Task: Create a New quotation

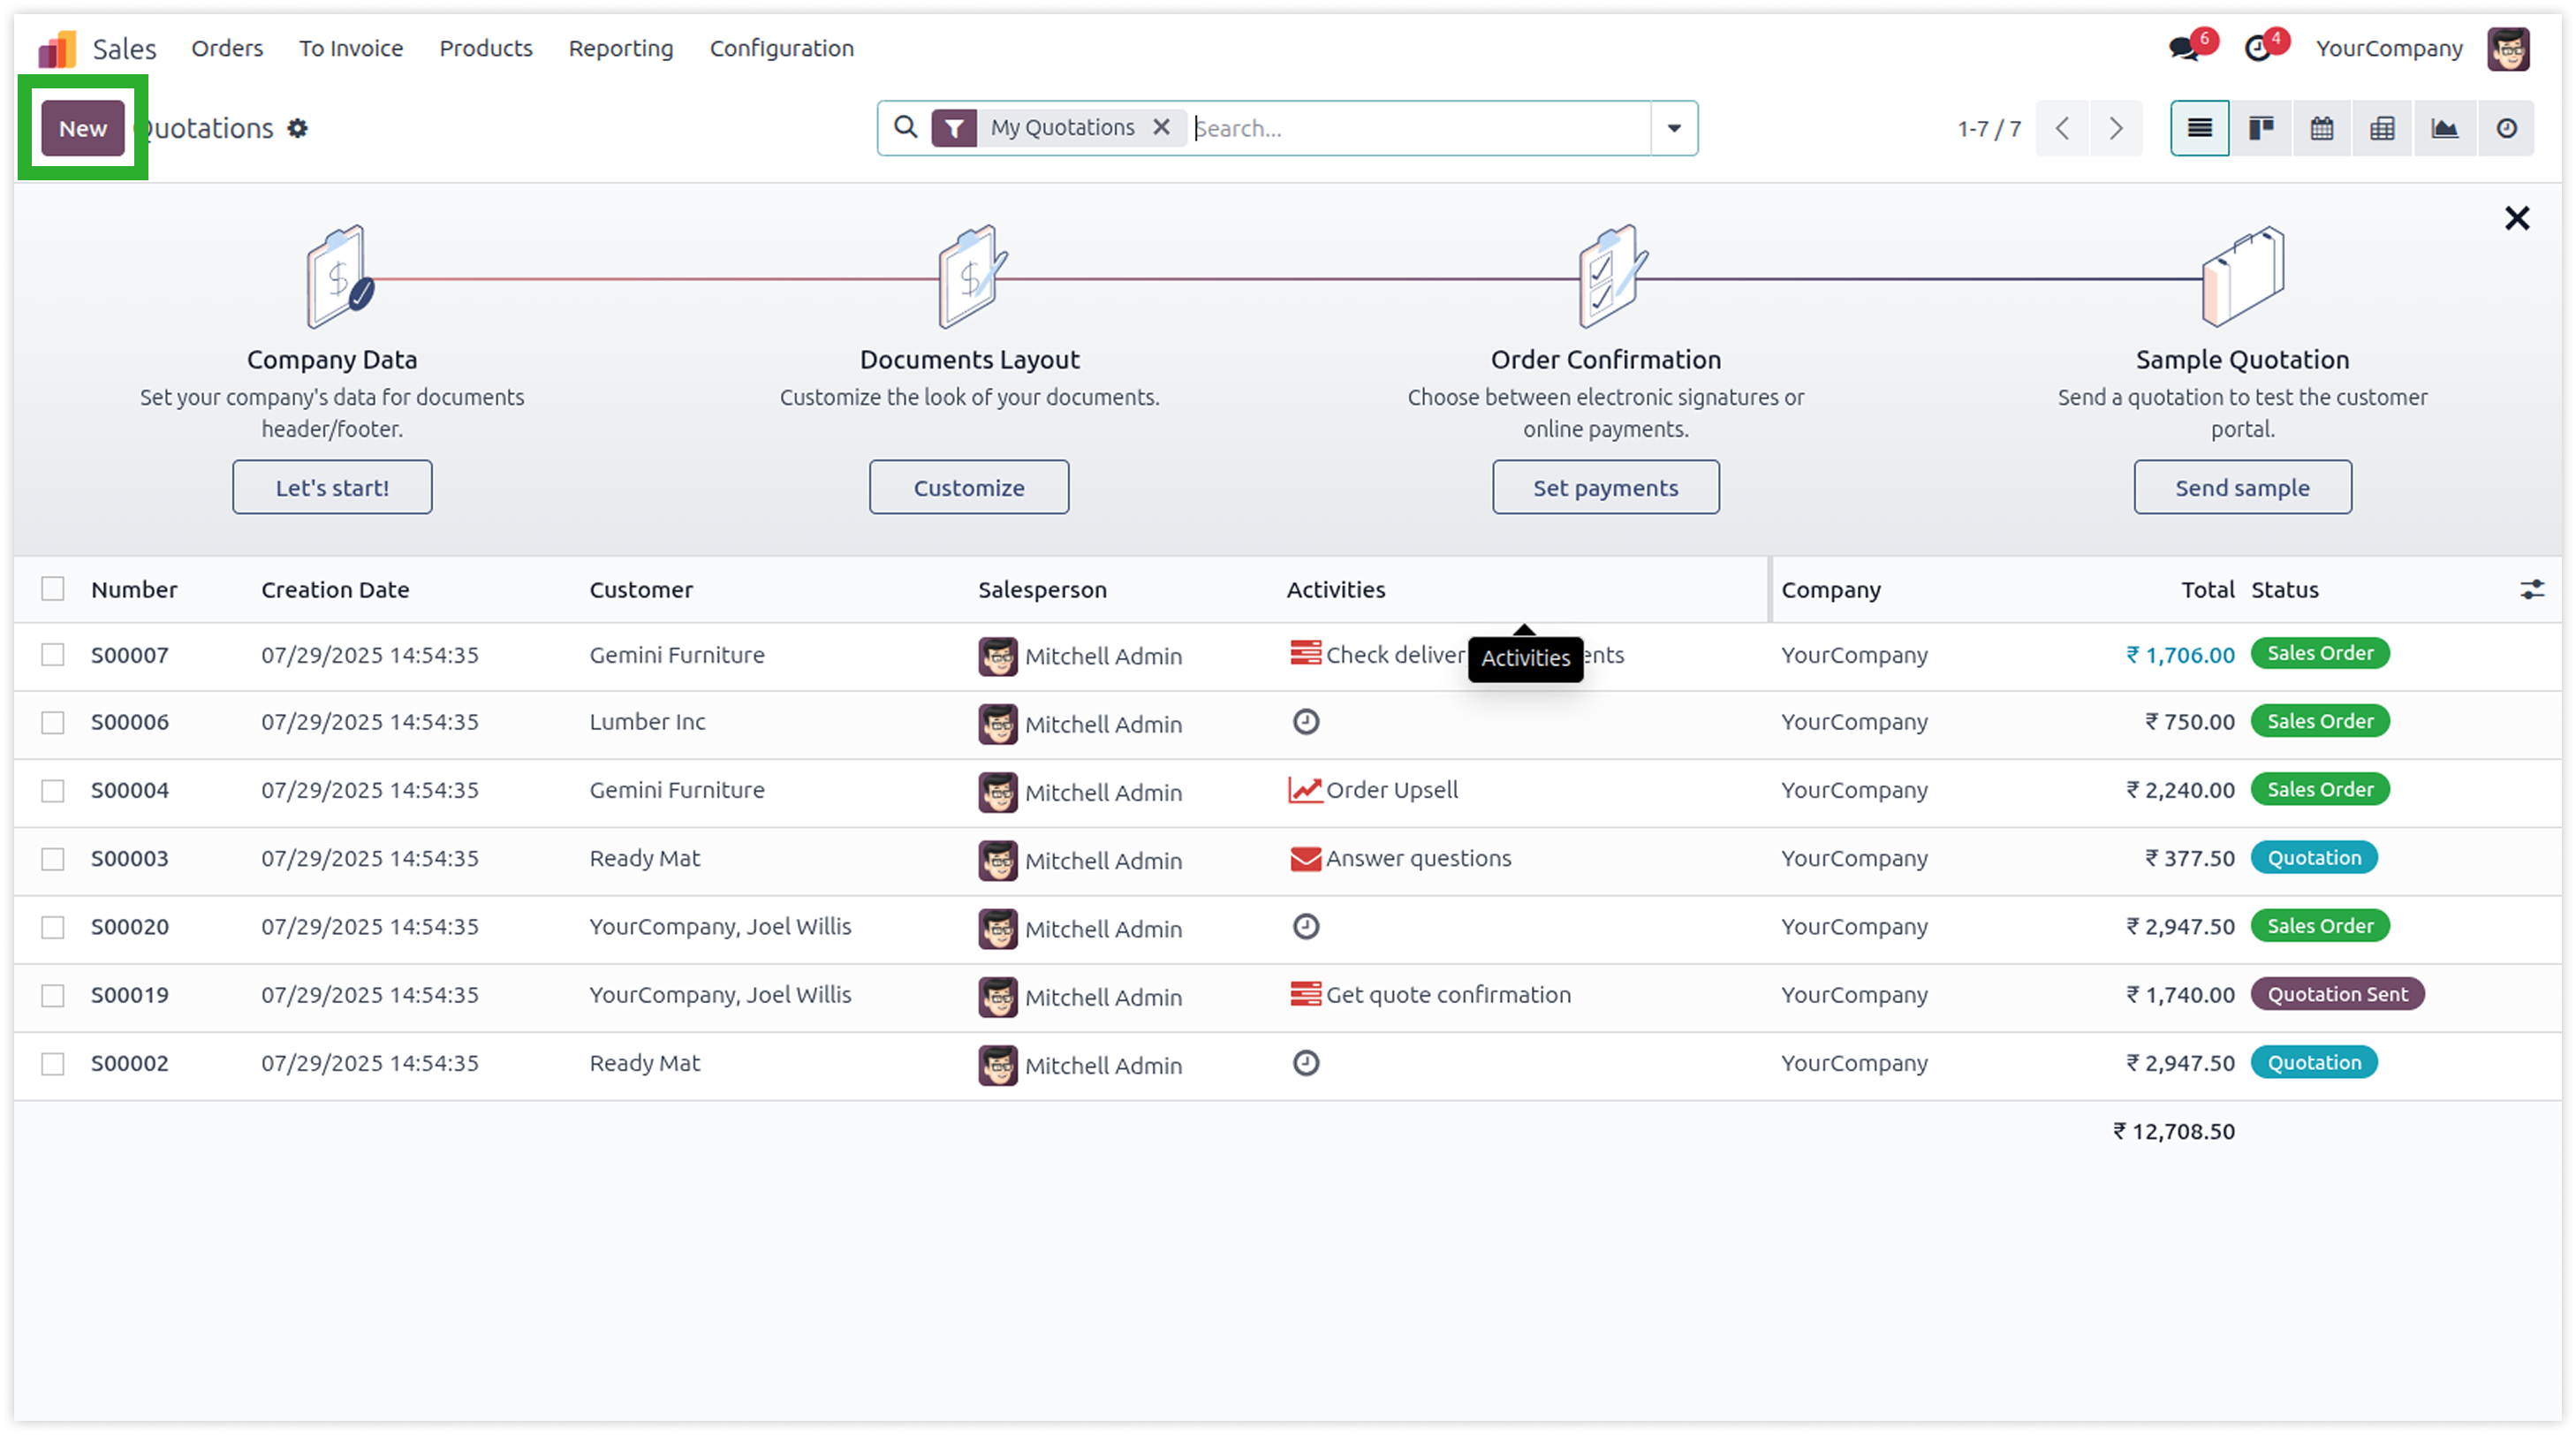Action: (x=83, y=128)
